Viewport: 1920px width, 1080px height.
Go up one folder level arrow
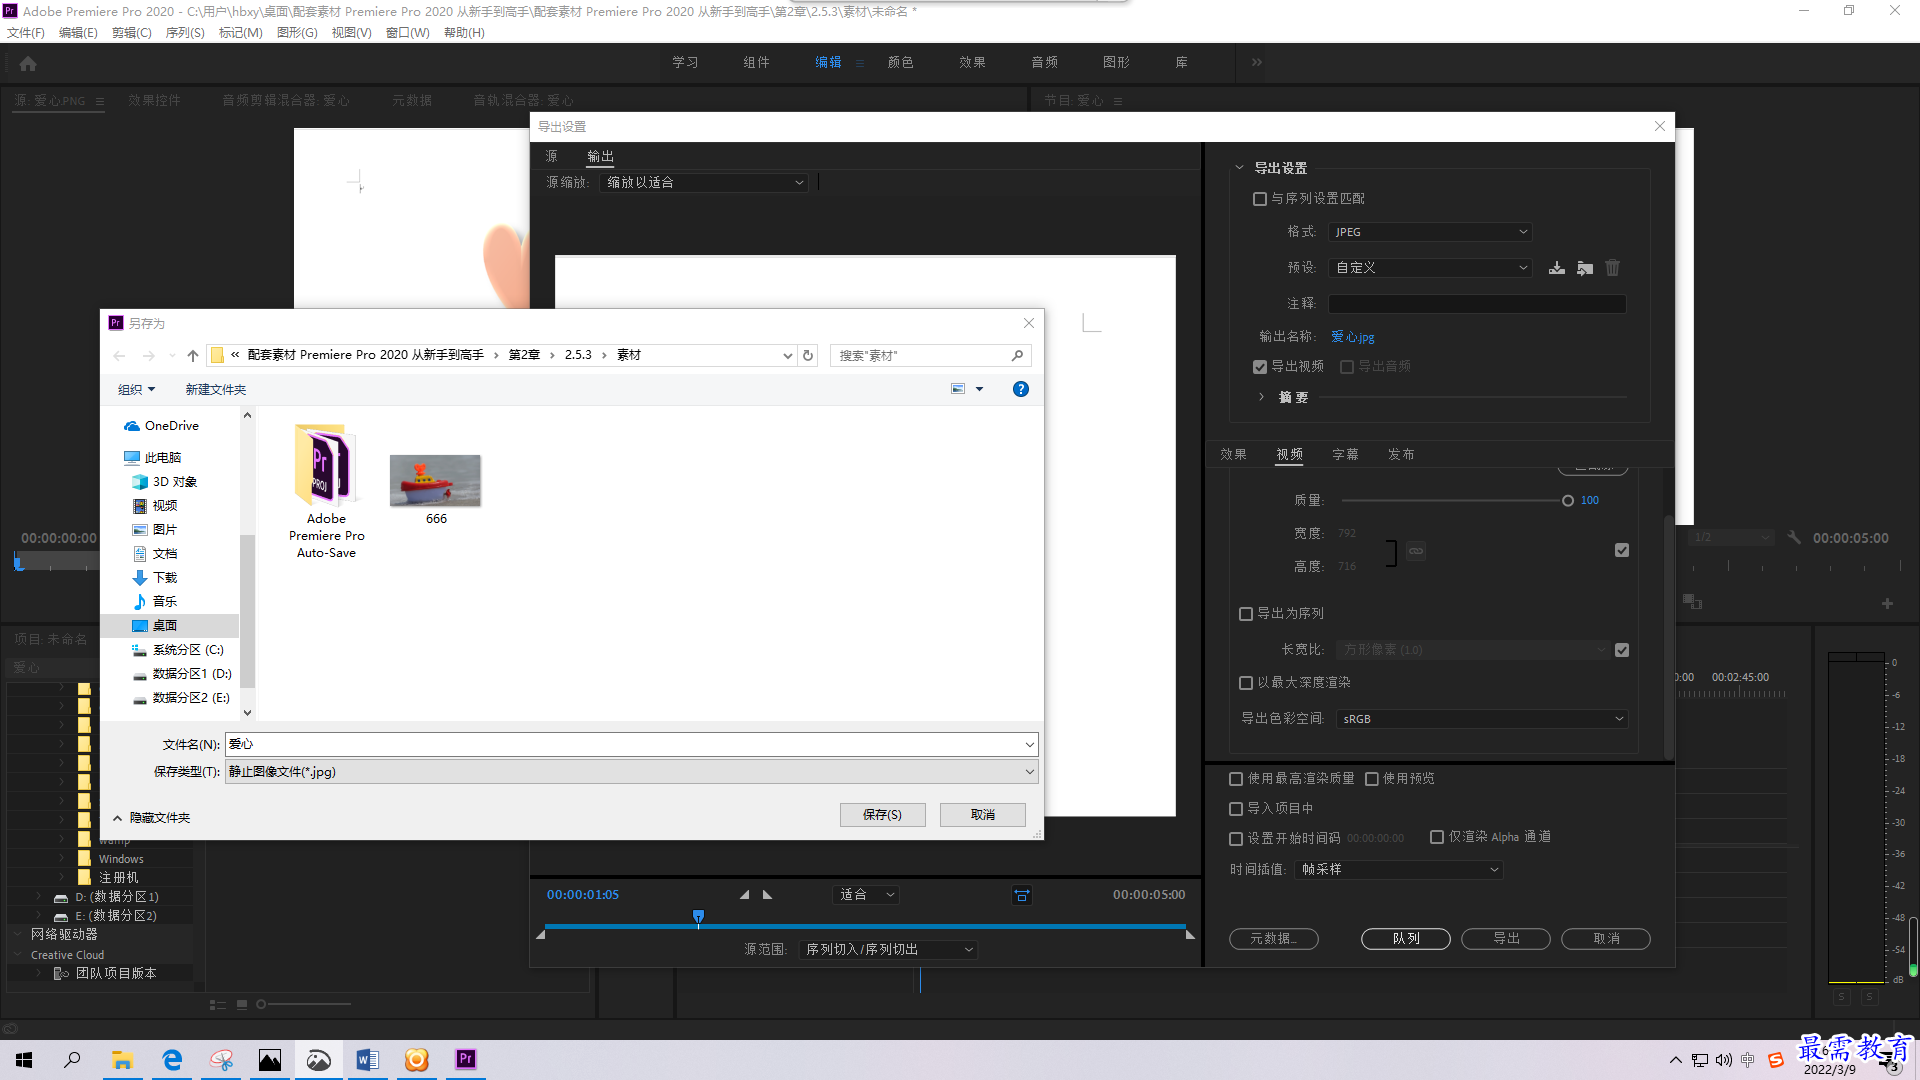193,355
